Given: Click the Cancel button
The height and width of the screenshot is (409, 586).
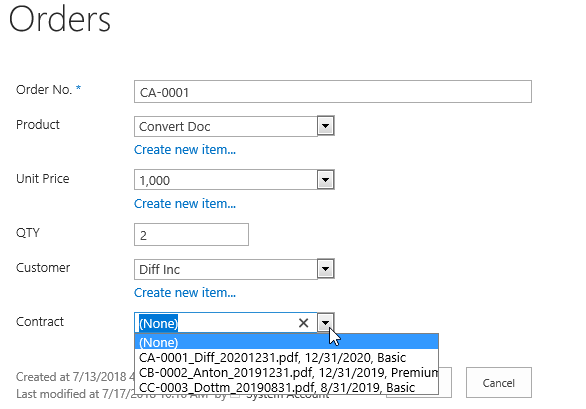Looking at the screenshot, I should click(499, 382).
